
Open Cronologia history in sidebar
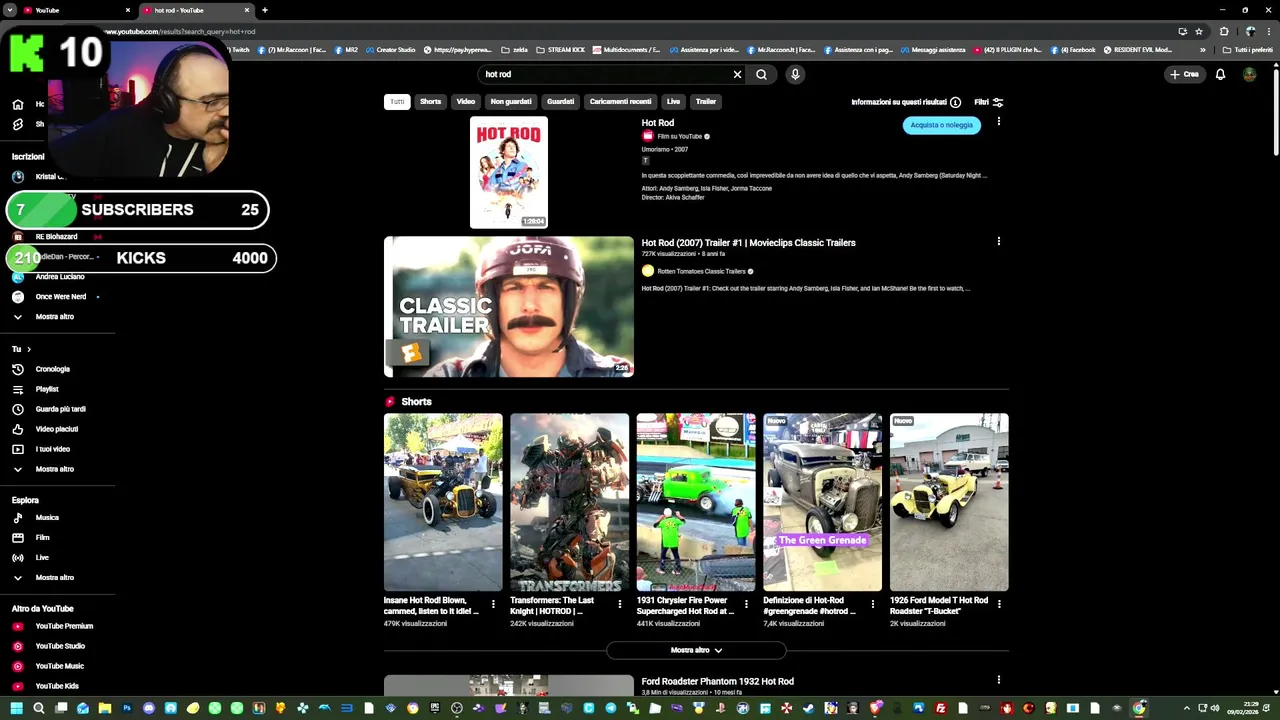pyautogui.click(x=55, y=369)
